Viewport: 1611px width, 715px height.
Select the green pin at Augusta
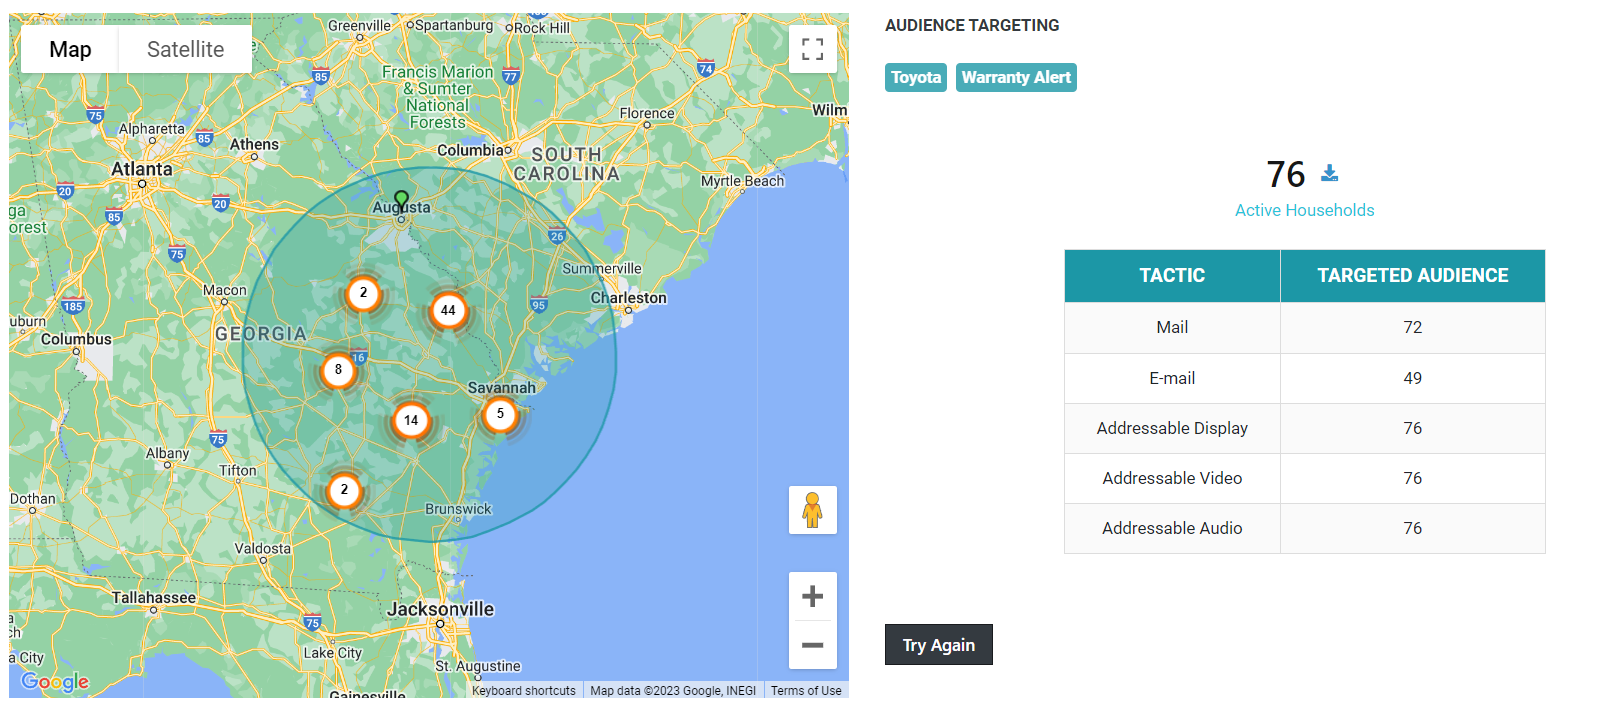point(401,201)
